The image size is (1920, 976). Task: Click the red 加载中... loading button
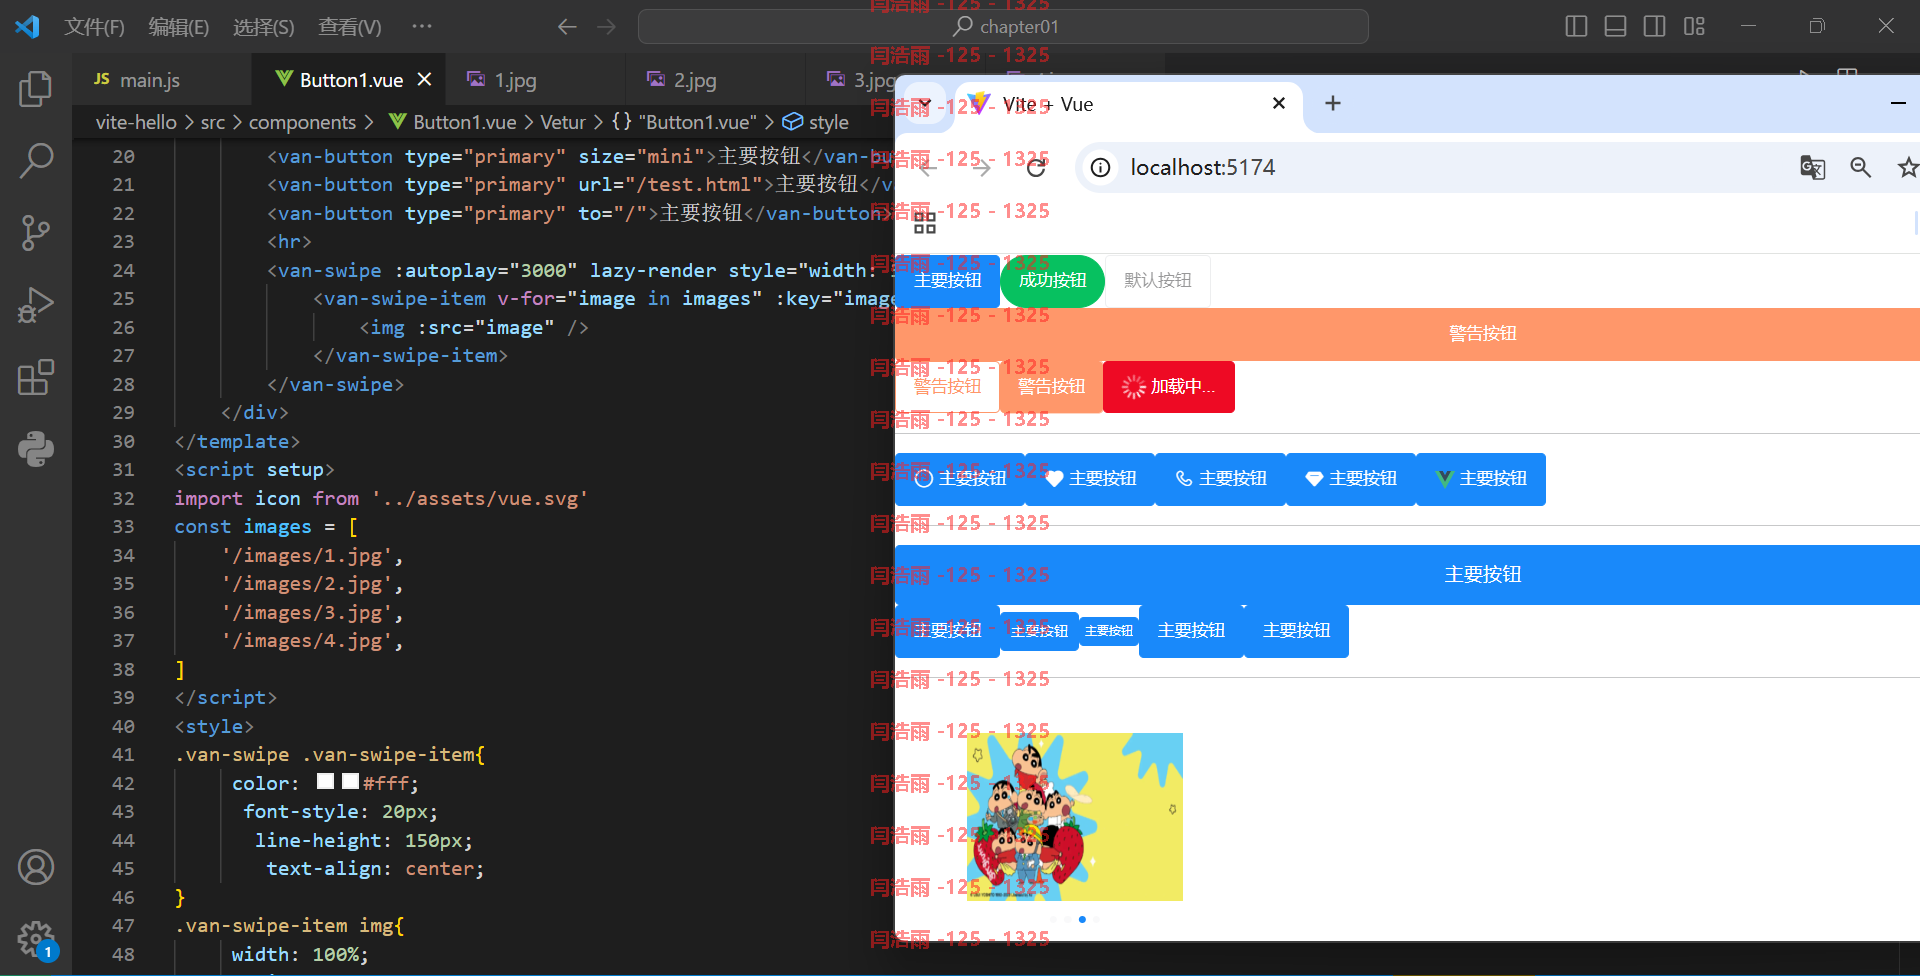coord(1168,387)
